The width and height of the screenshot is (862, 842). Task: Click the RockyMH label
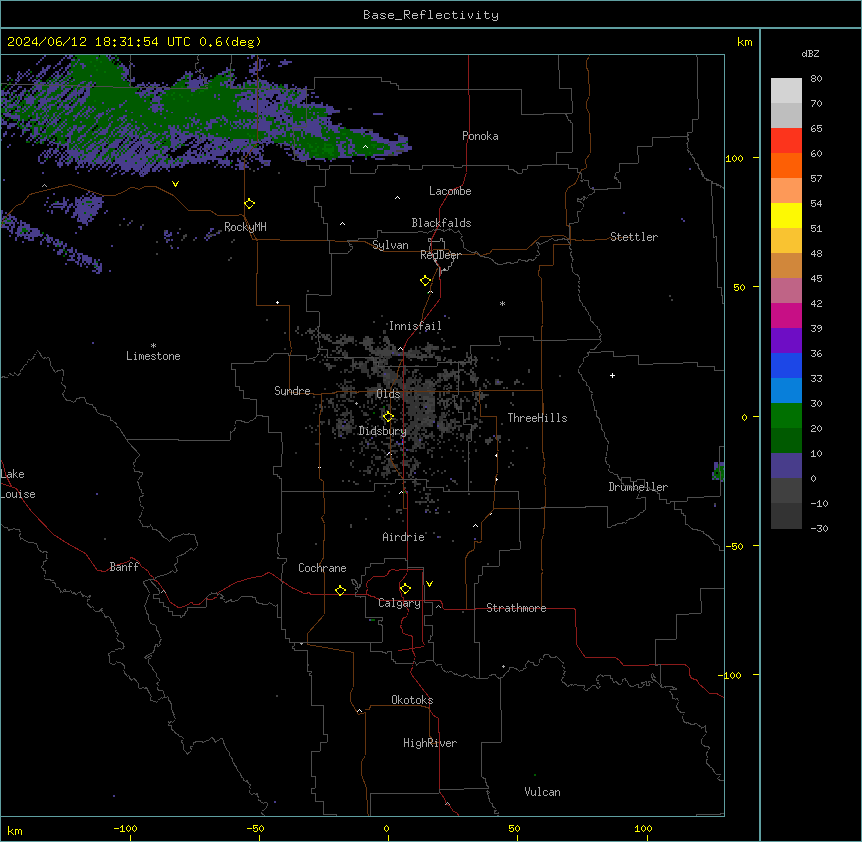pyautogui.click(x=245, y=227)
